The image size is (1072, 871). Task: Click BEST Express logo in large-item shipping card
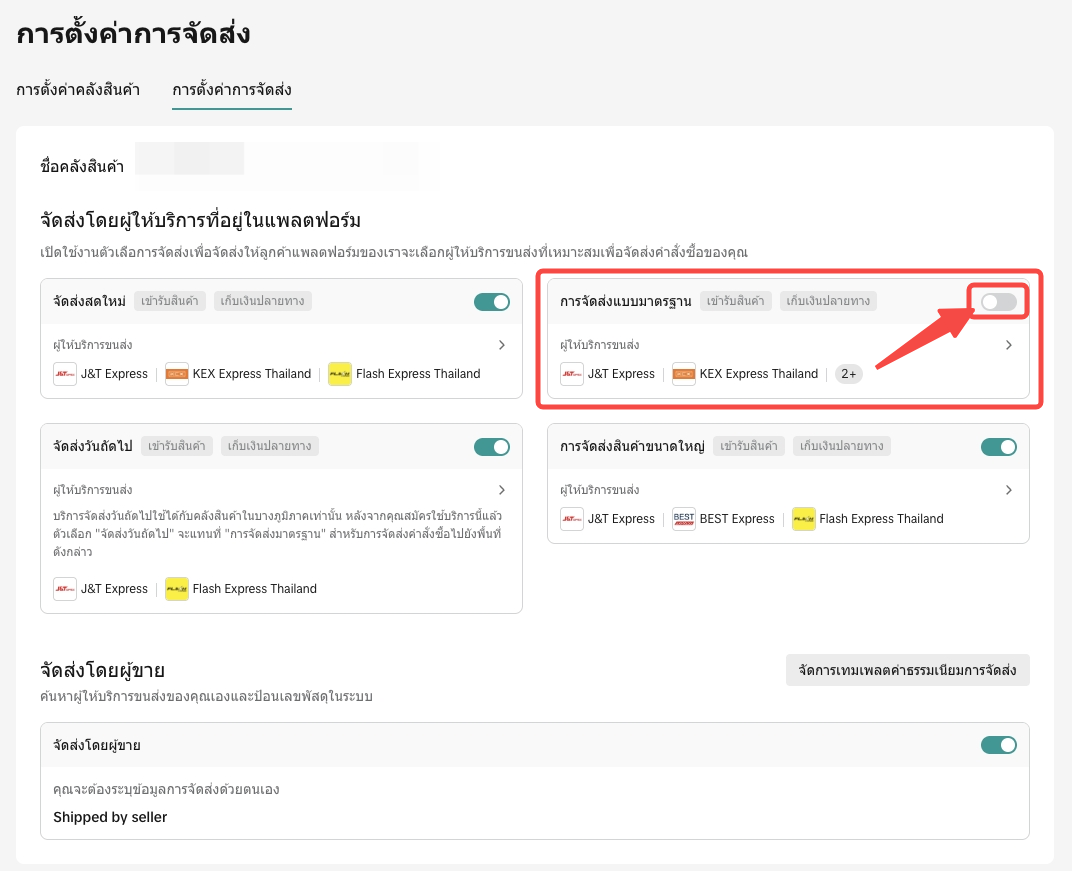click(x=684, y=519)
